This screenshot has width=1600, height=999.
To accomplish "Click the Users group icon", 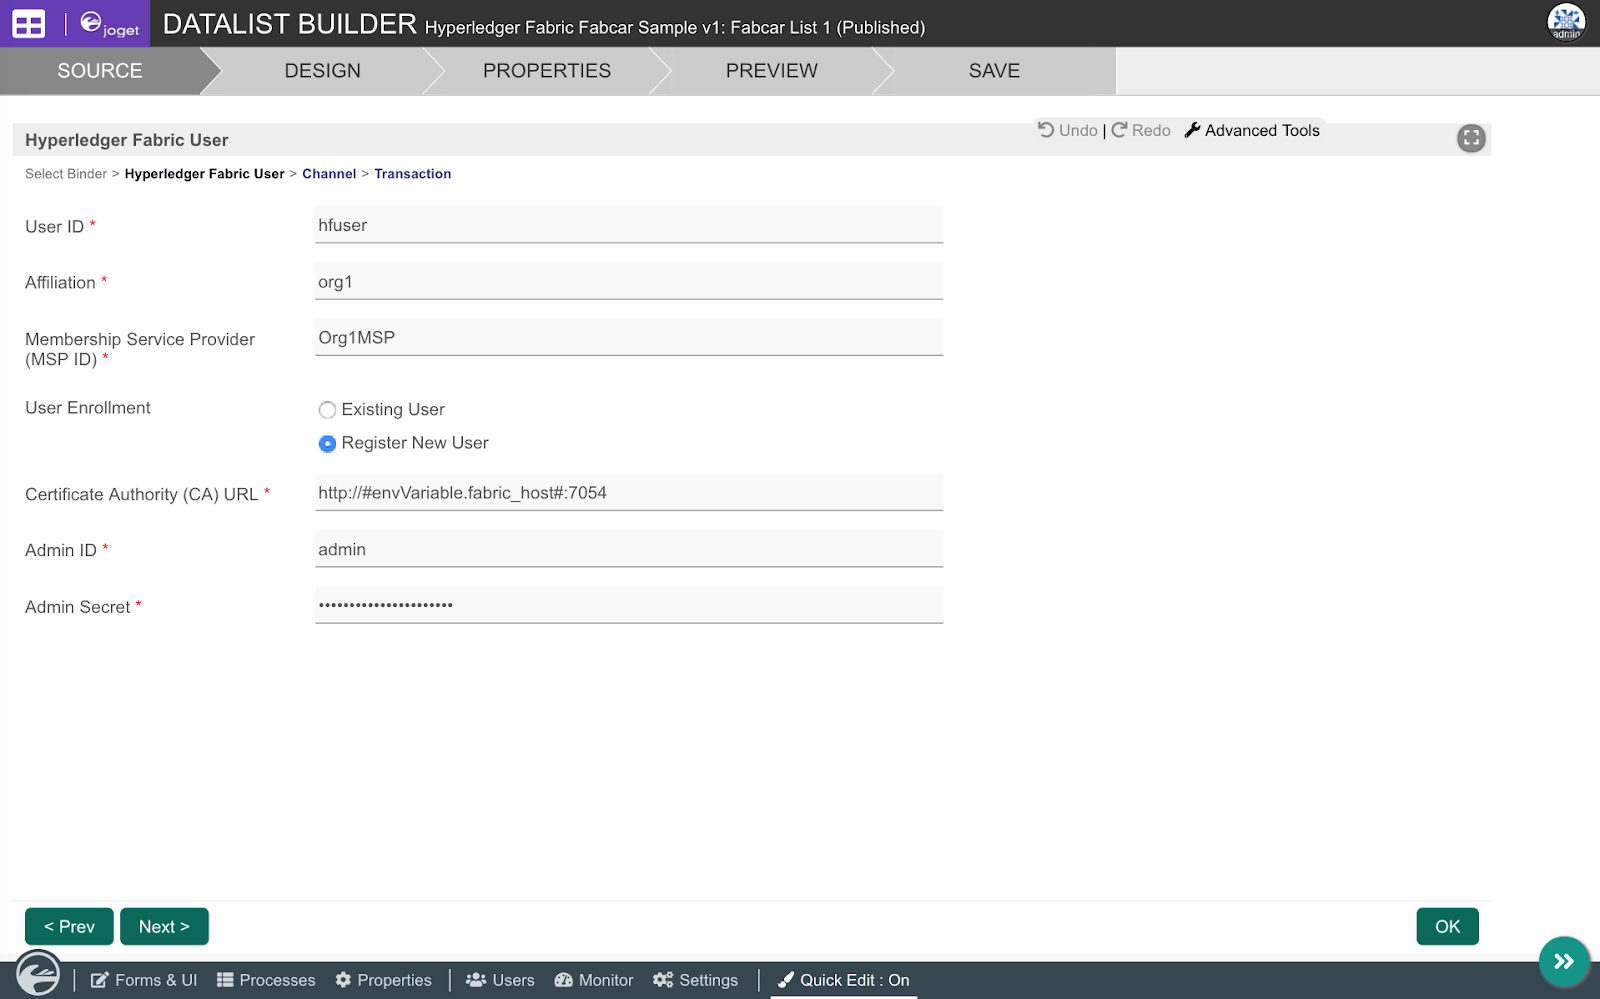I will click(476, 980).
